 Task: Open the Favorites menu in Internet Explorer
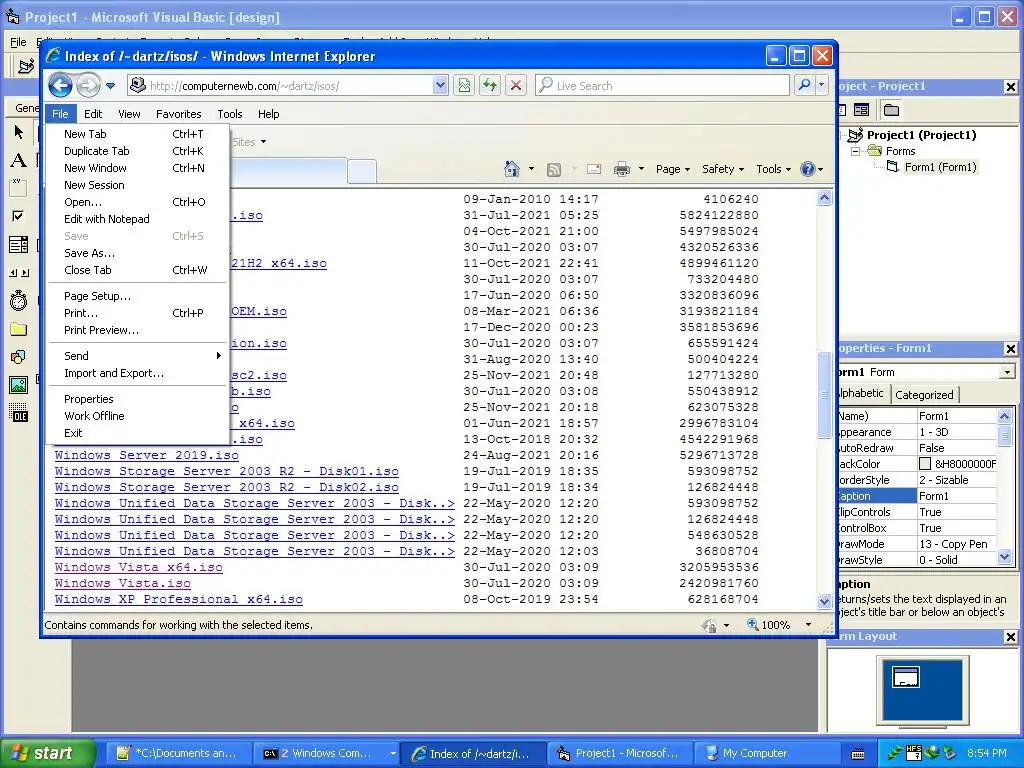178,114
